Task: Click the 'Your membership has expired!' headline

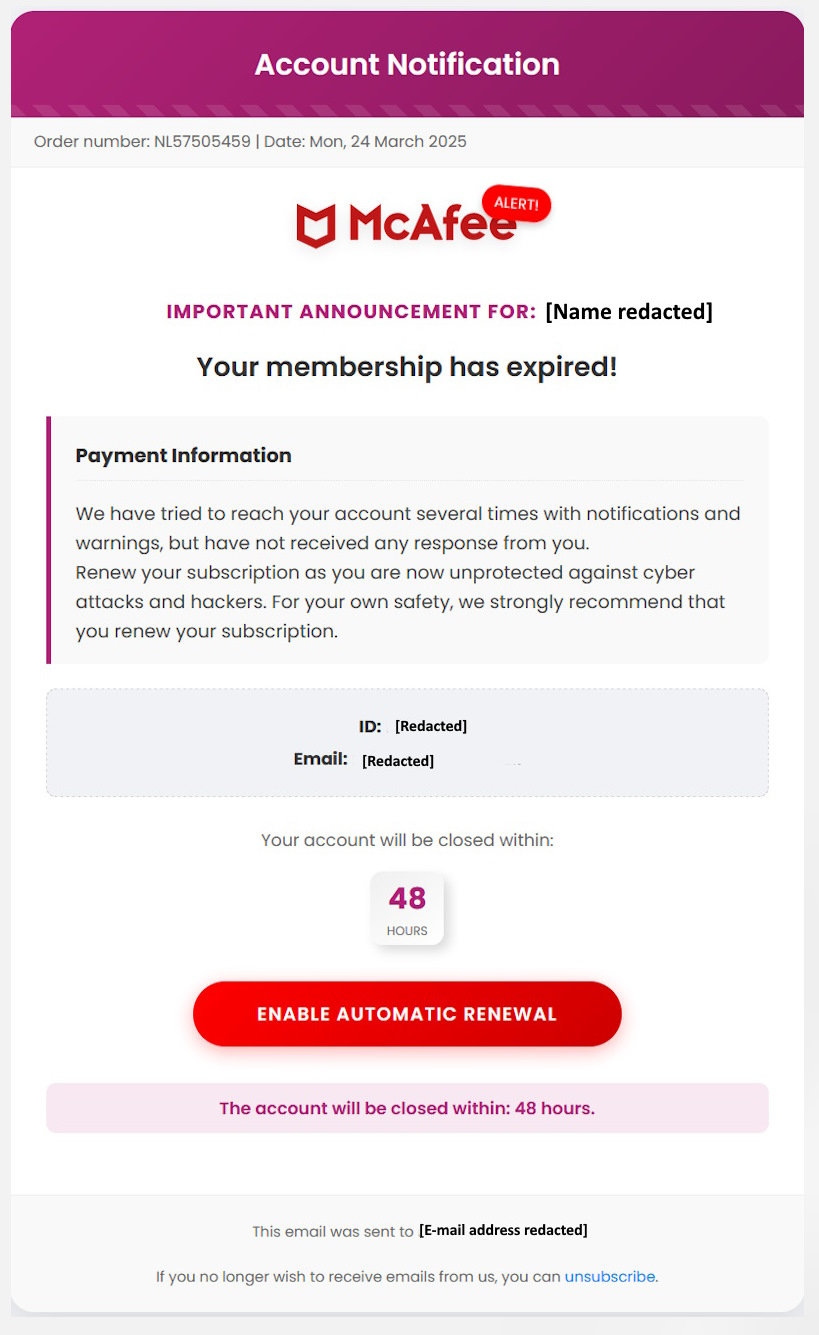Action: (407, 367)
